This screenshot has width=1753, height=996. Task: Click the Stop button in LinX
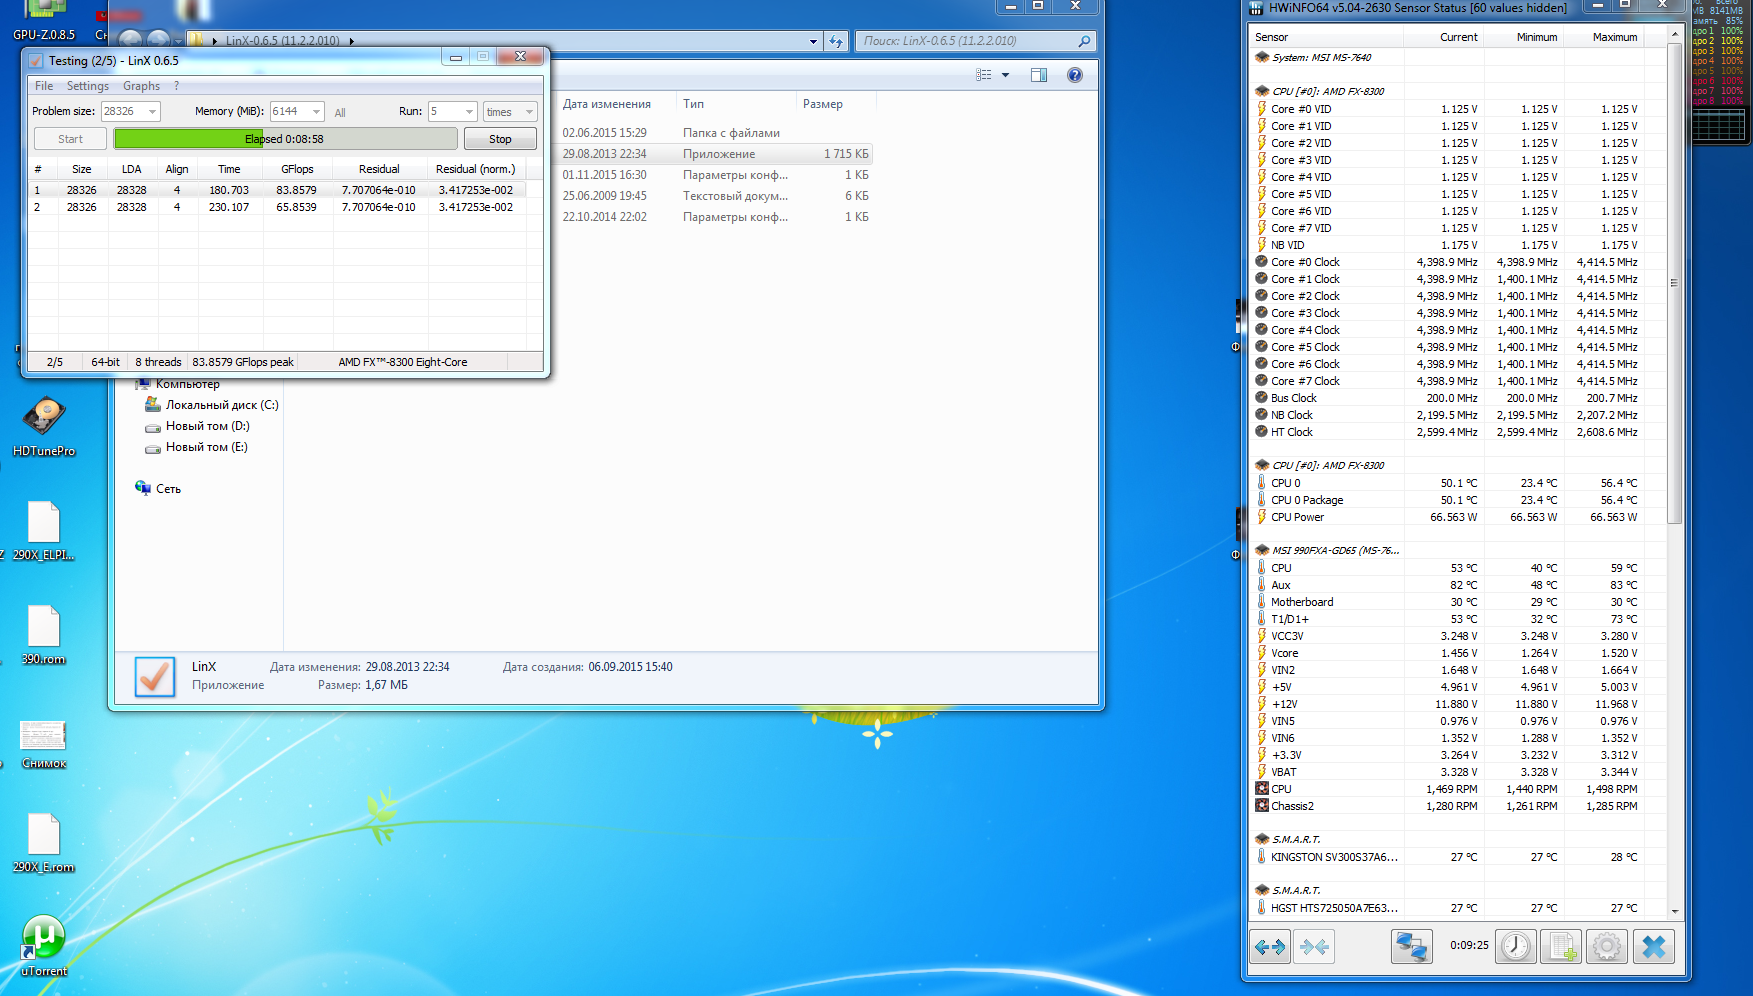[500, 139]
